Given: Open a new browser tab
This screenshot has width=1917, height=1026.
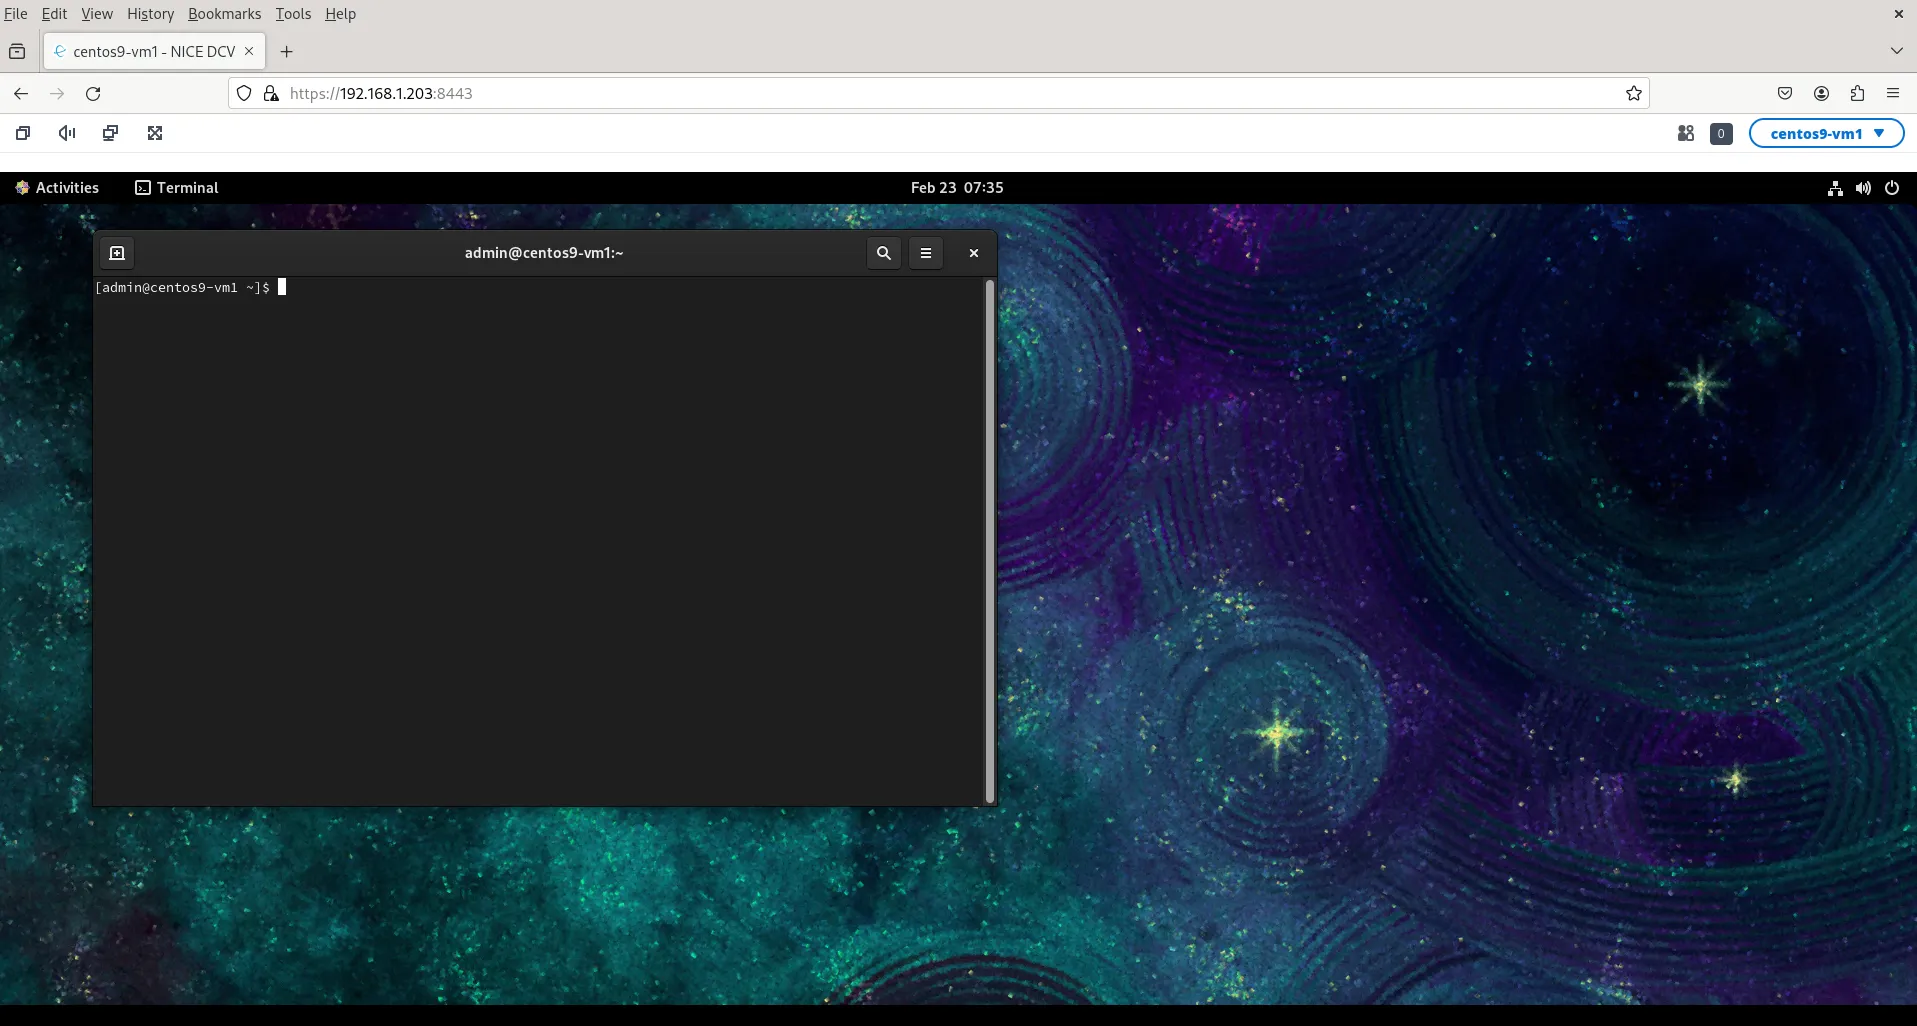Looking at the screenshot, I should pyautogui.click(x=287, y=51).
